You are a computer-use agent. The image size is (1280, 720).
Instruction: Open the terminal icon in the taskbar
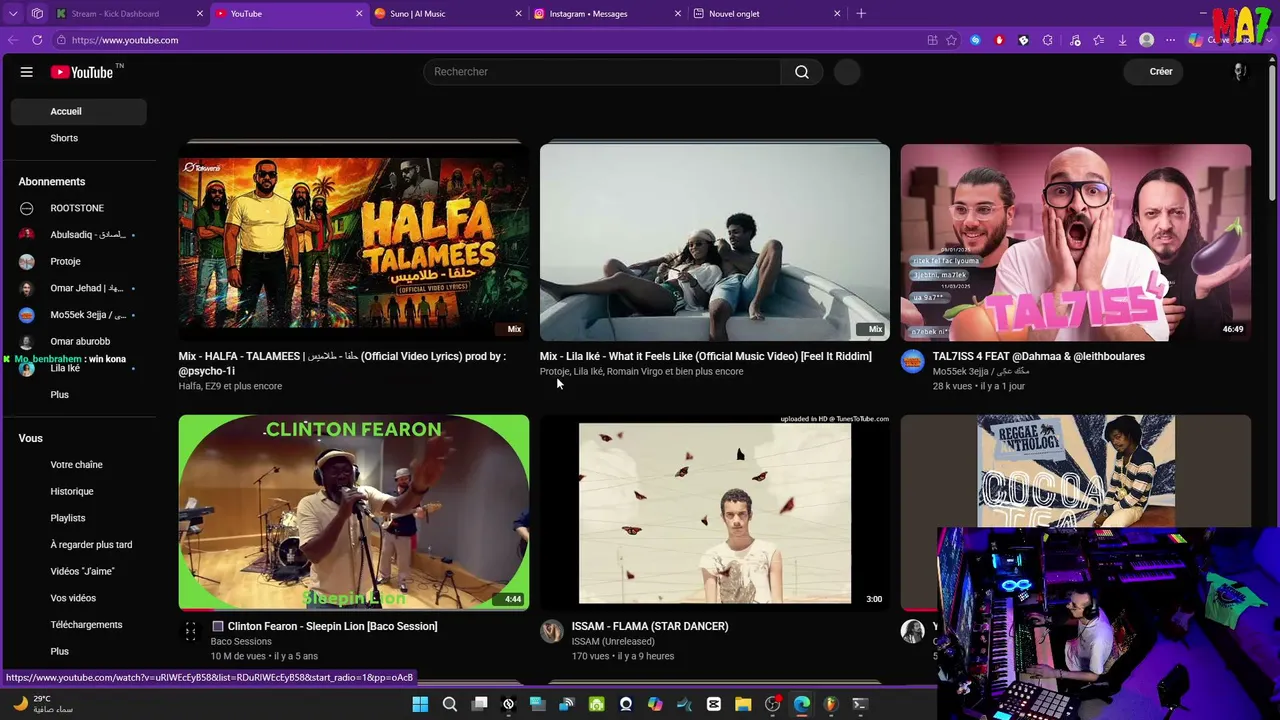pos(860,704)
